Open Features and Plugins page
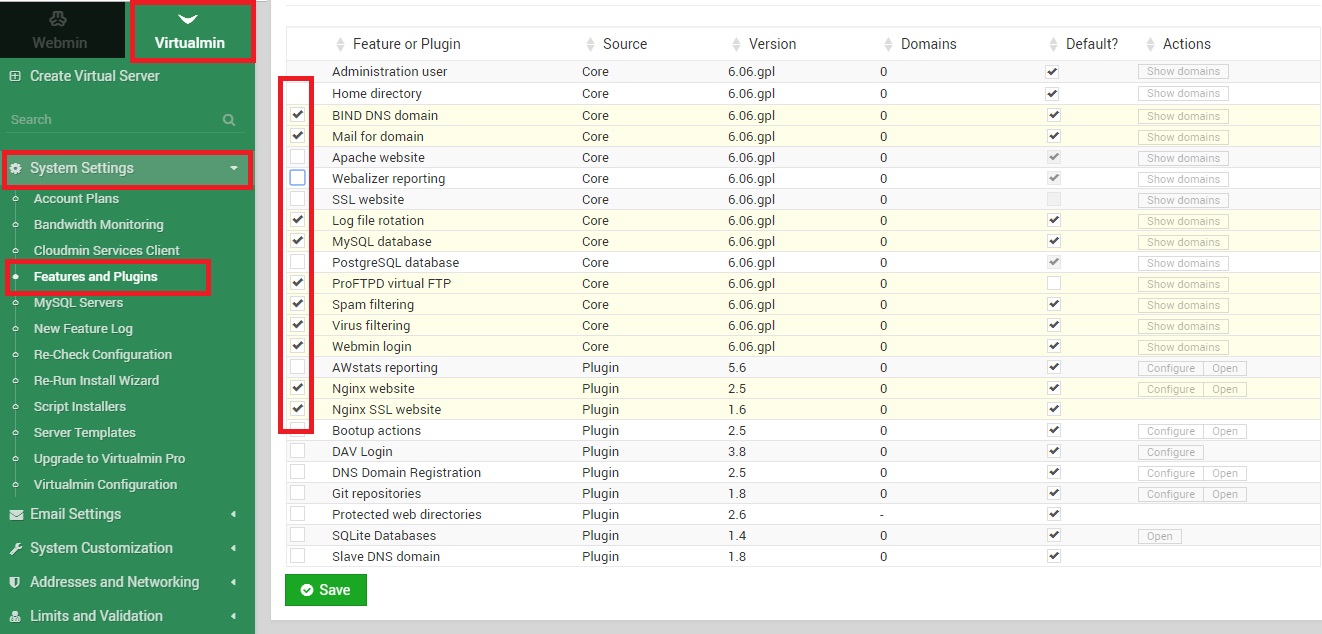 (95, 276)
